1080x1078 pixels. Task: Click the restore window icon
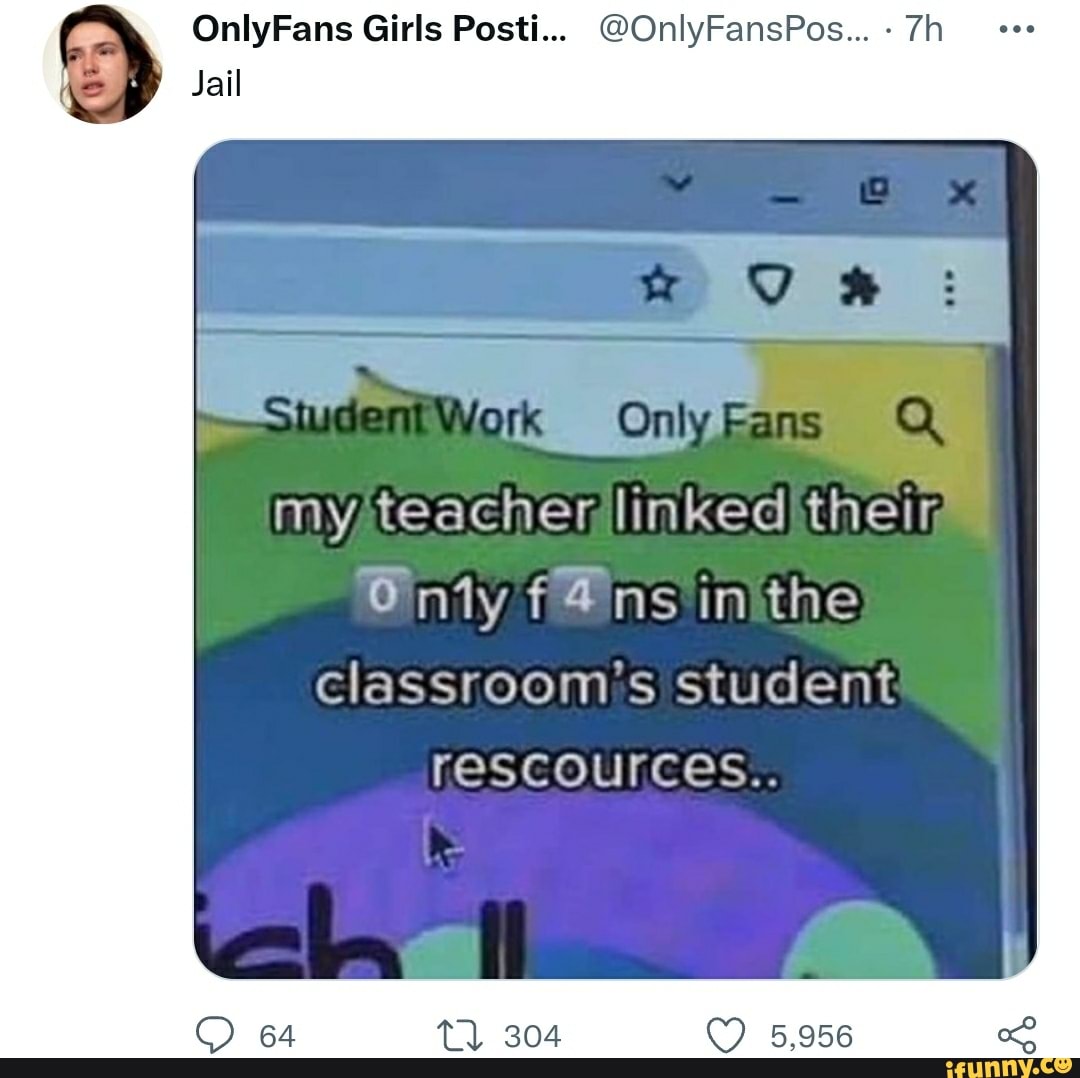coord(873,191)
